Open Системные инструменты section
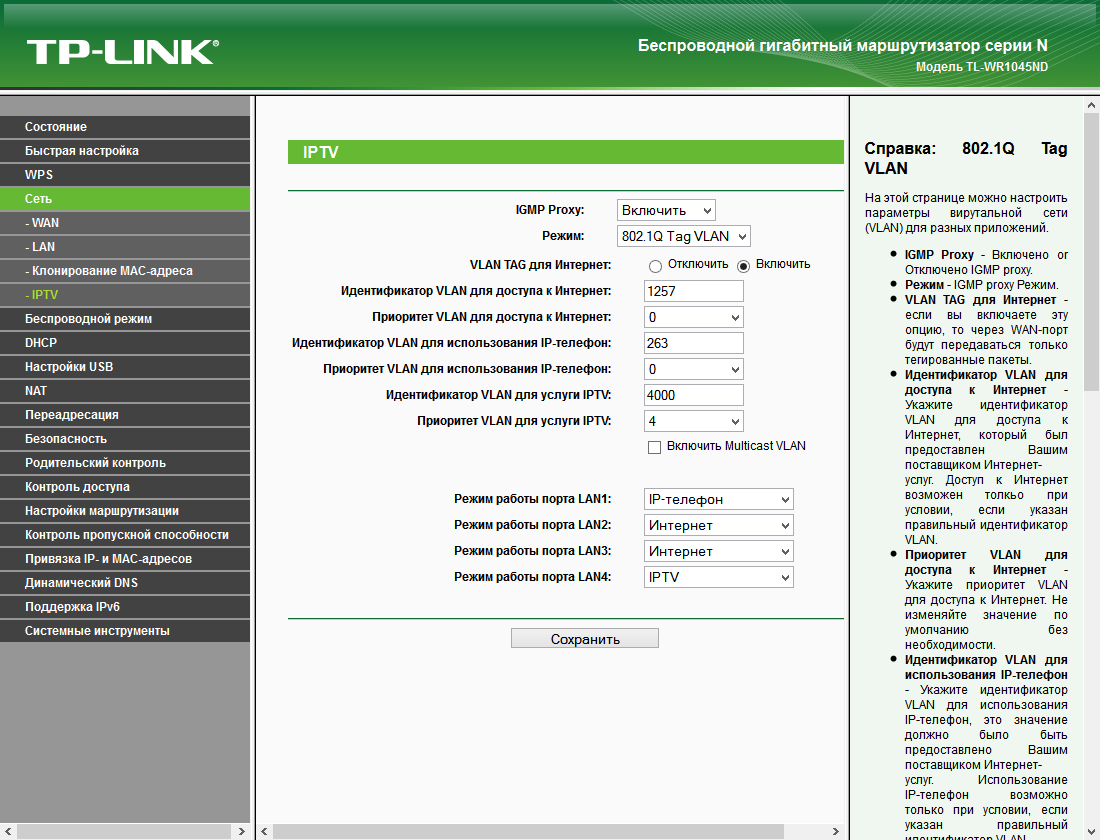 (125, 631)
